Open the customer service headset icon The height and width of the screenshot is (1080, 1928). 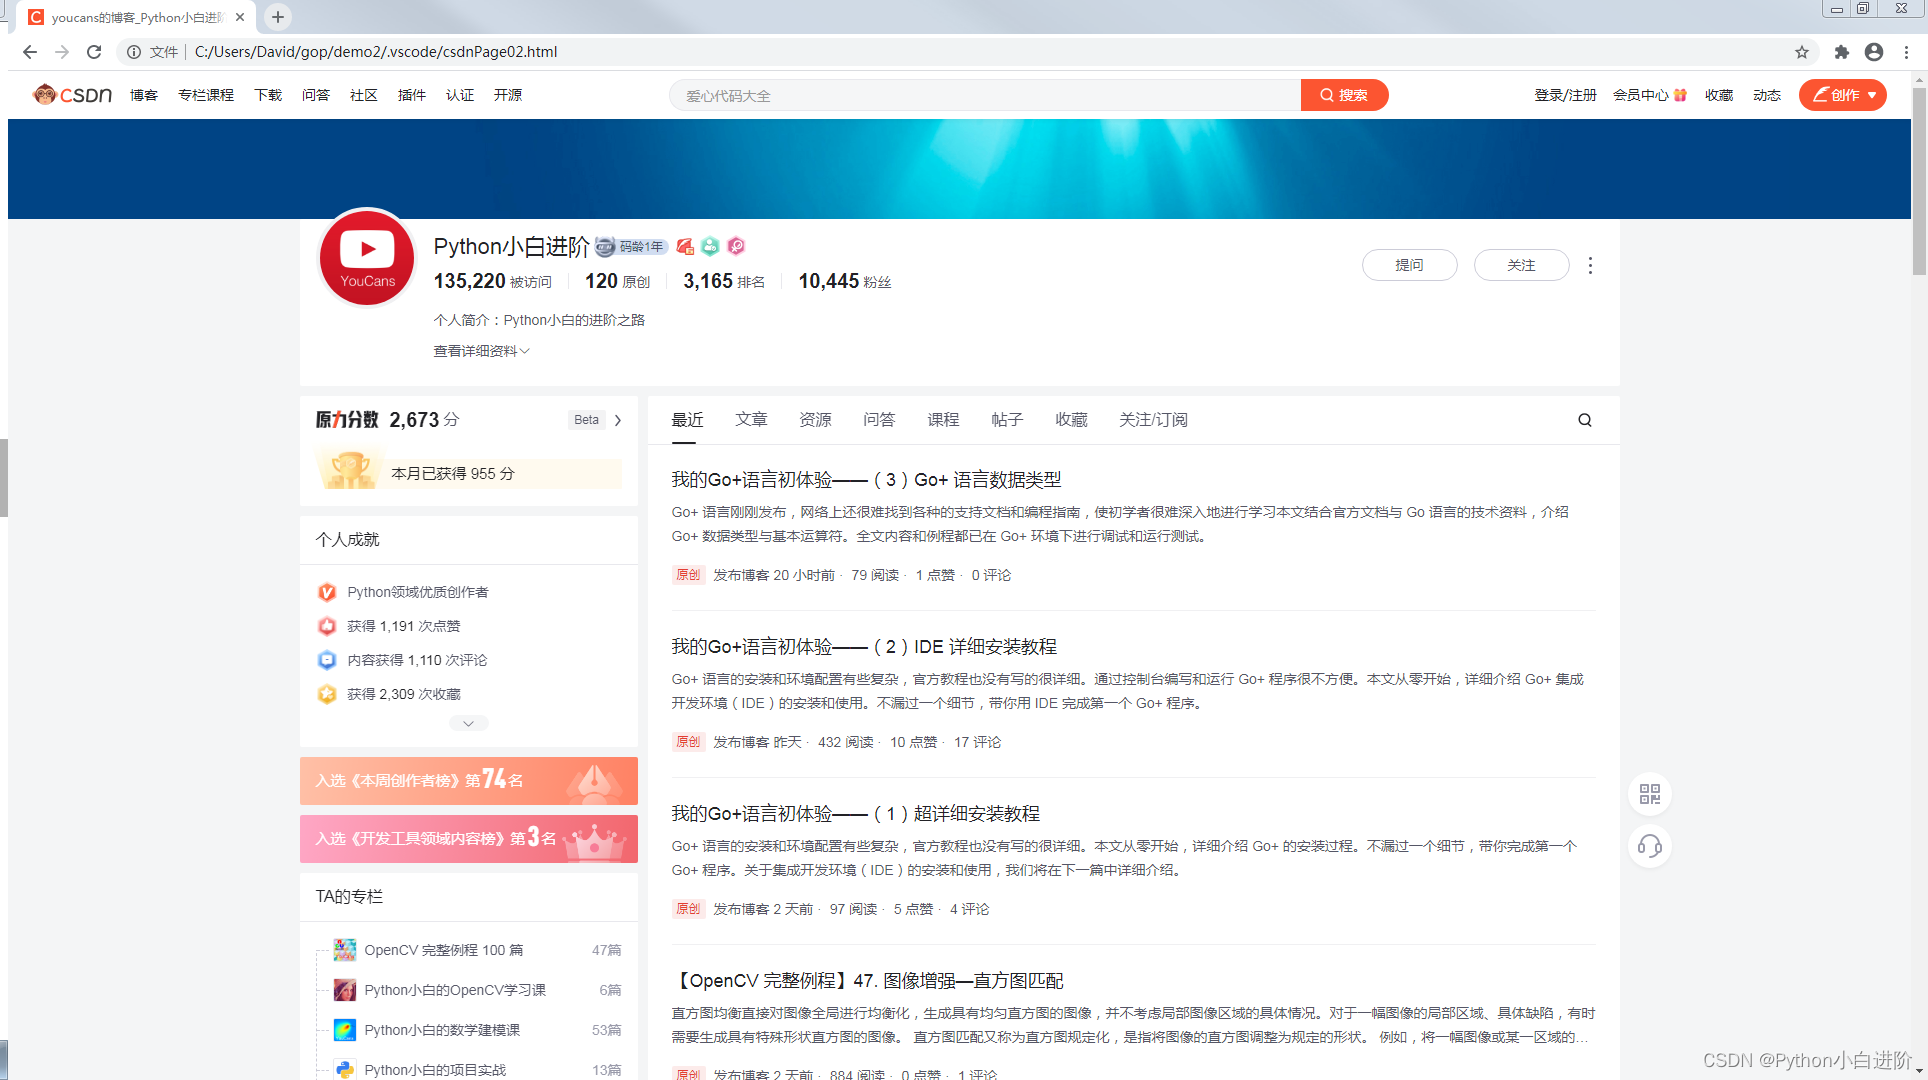point(1649,846)
